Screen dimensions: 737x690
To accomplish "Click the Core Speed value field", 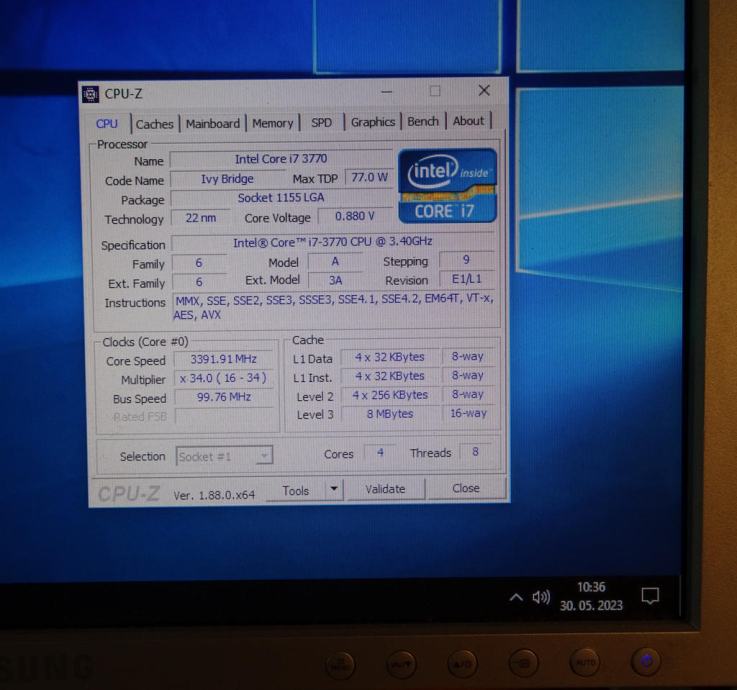I will [223, 361].
